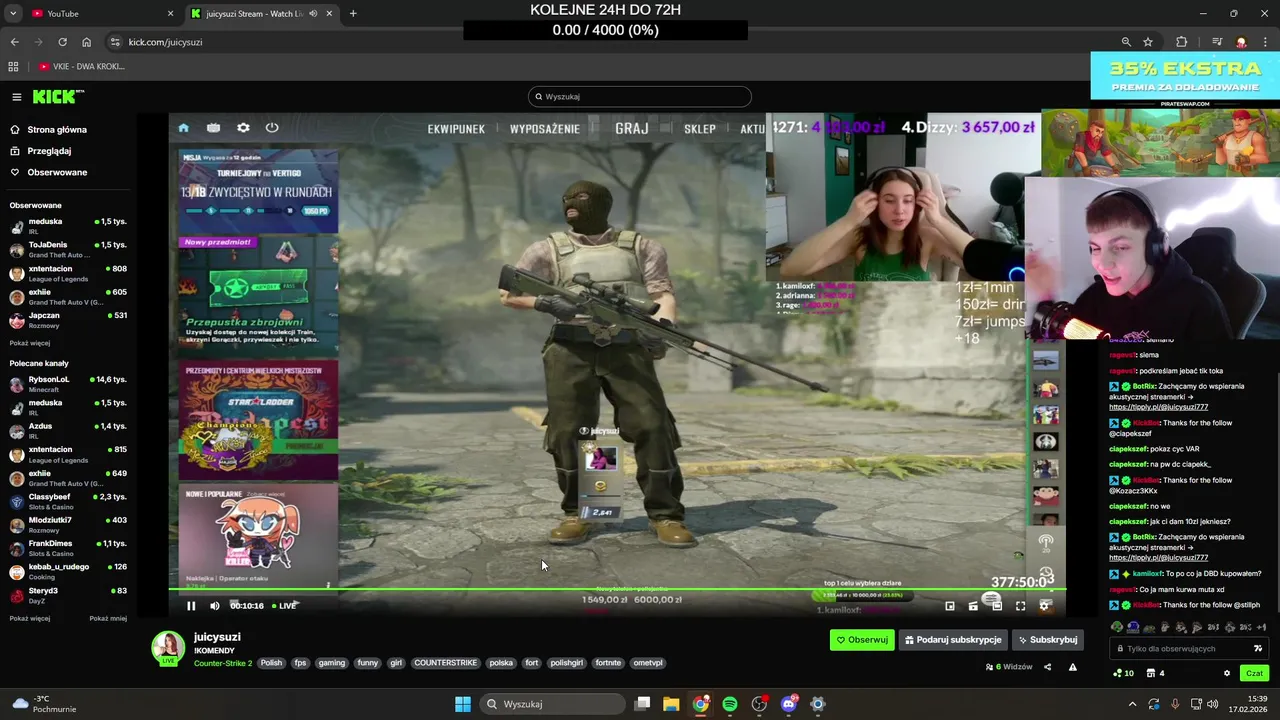Open Classybeef recommended channel
This screenshot has width=1280, height=720.
coord(68,501)
